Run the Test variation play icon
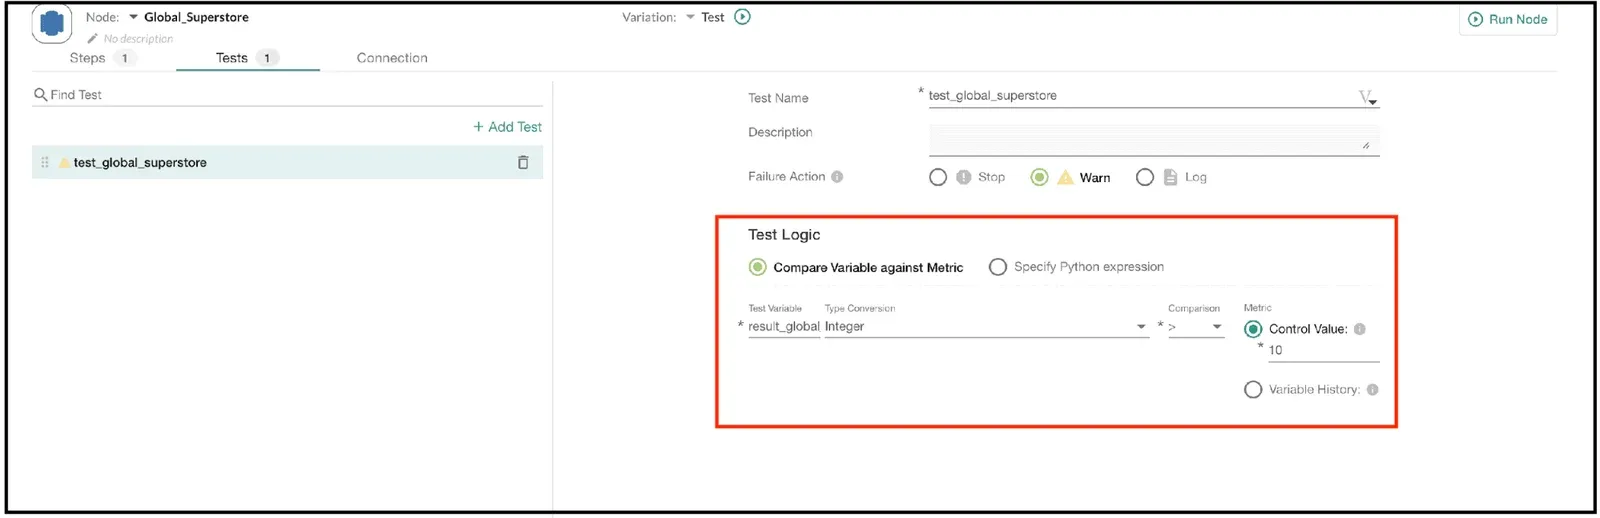This screenshot has height=518, width=1600. 742,17
